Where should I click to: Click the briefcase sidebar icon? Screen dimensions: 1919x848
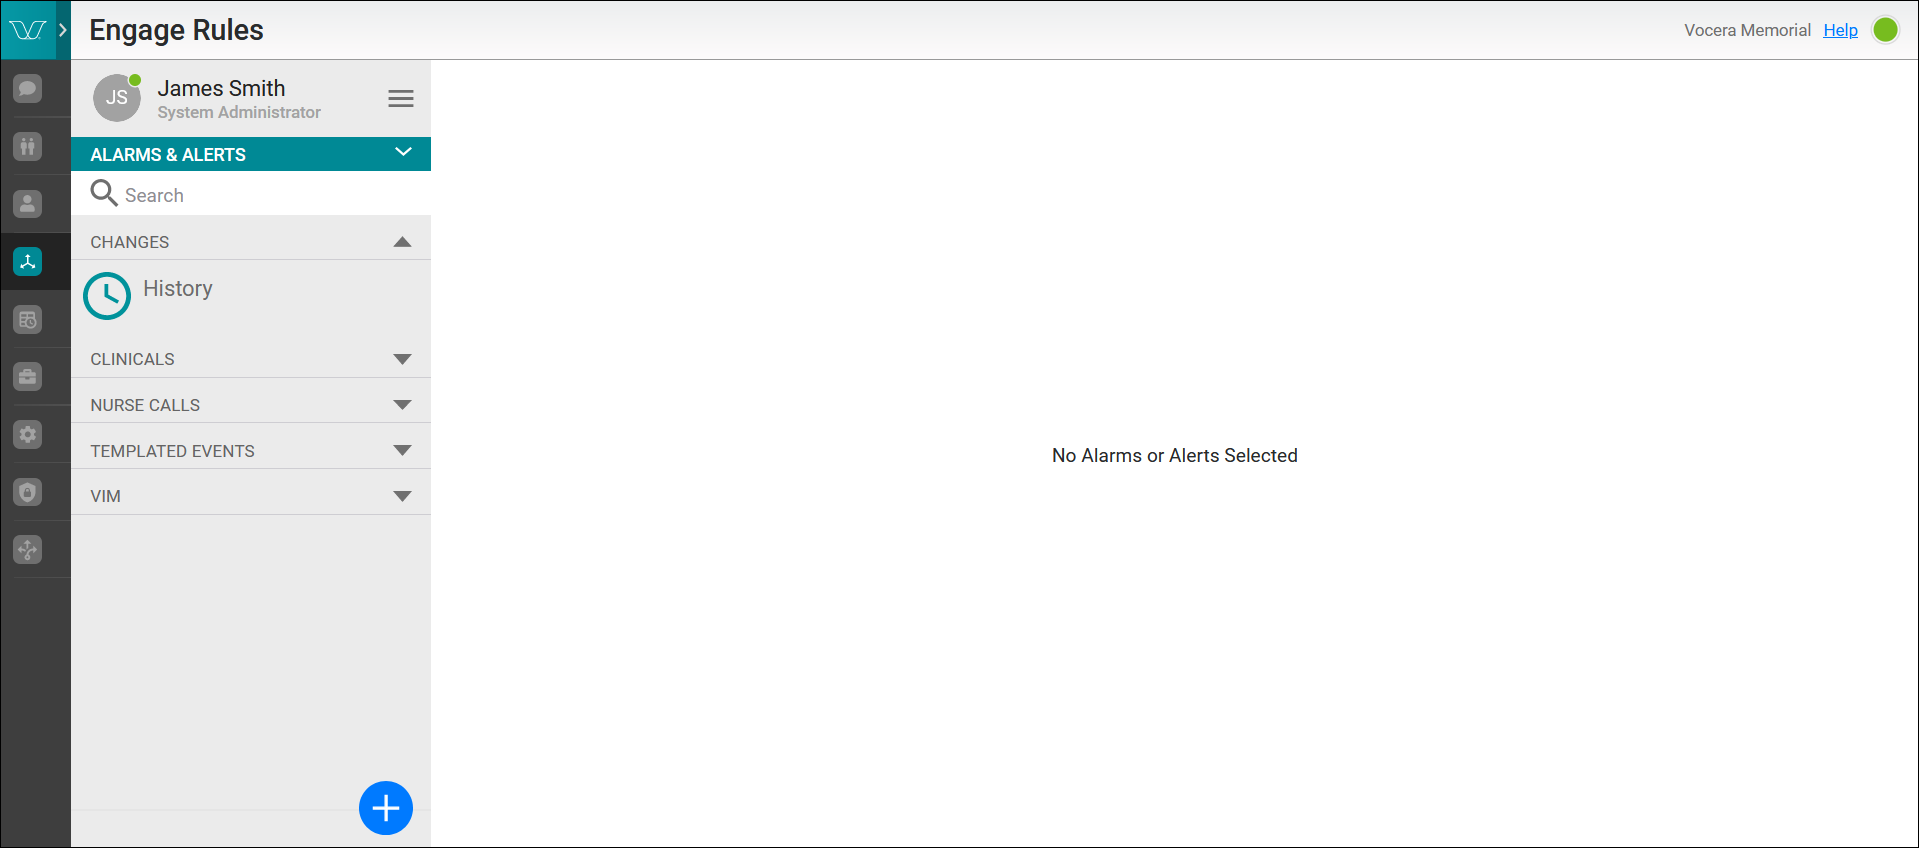click(x=28, y=377)
